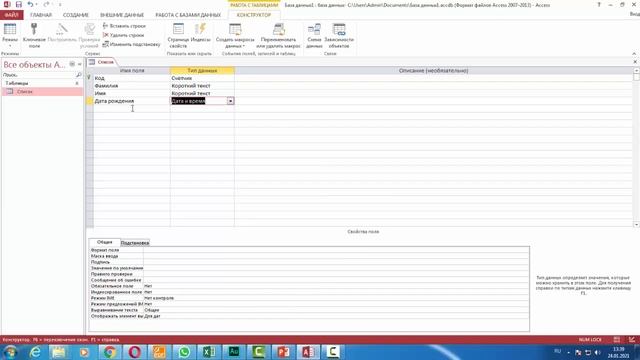Viewport: 640px width, 360px height.
Task: Select the Фамилия field name cell
Action: click(x=131, y=86)
